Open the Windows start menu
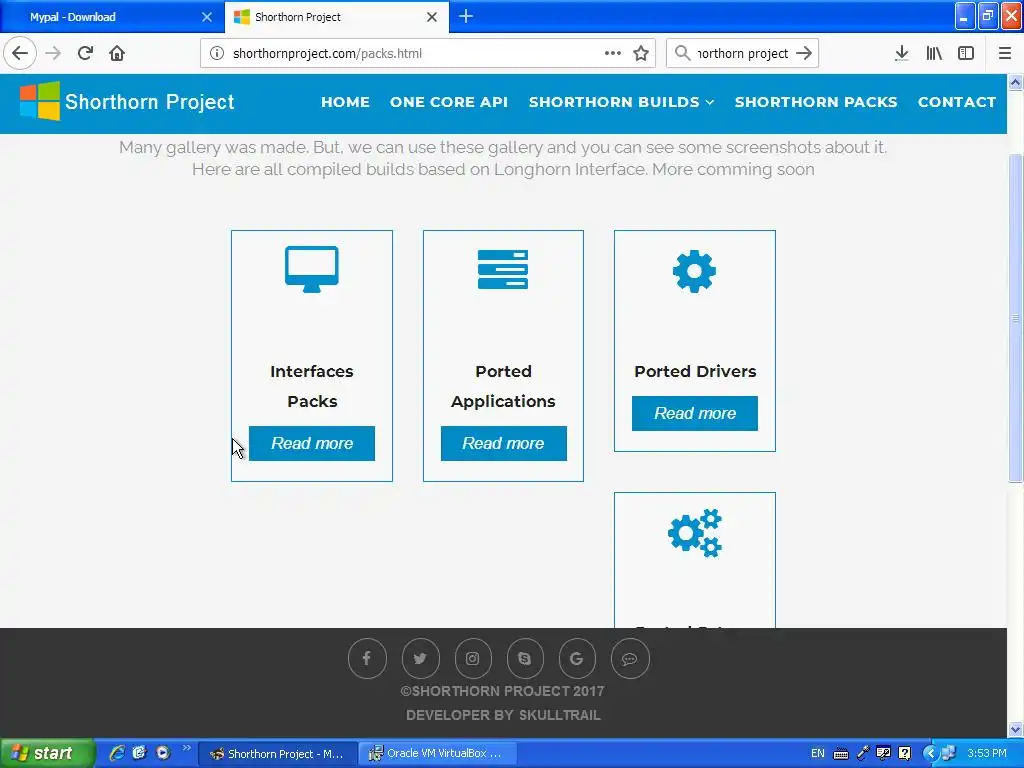This screenshot has height=768, width=1024. 46,753
